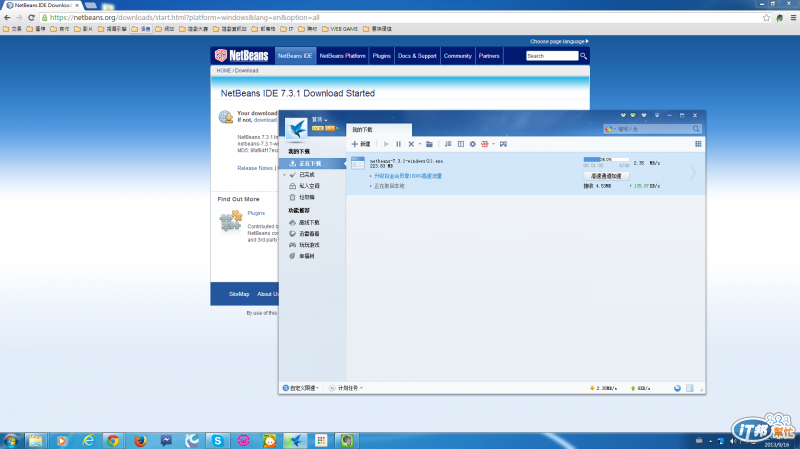
Task: Click the NetBeans site search field
Action: pos(552,56)
